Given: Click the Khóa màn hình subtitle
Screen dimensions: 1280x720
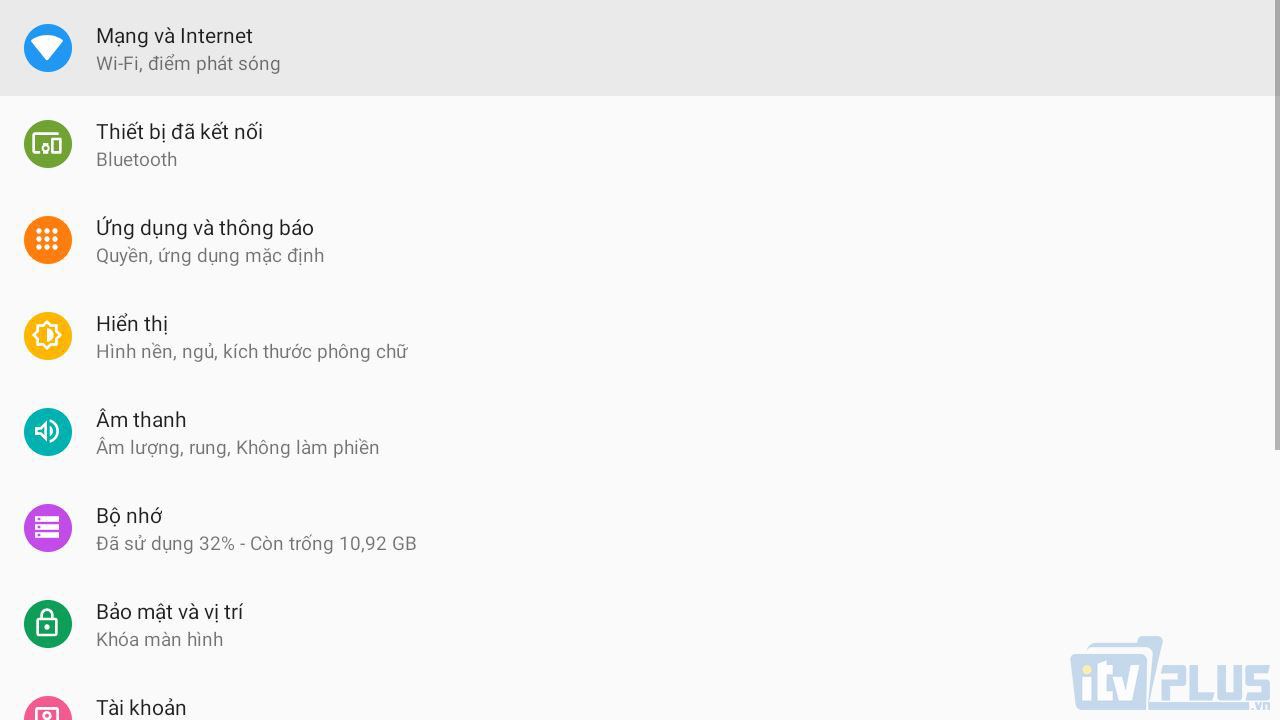Looking at the screenshot, I should [159, 640].
